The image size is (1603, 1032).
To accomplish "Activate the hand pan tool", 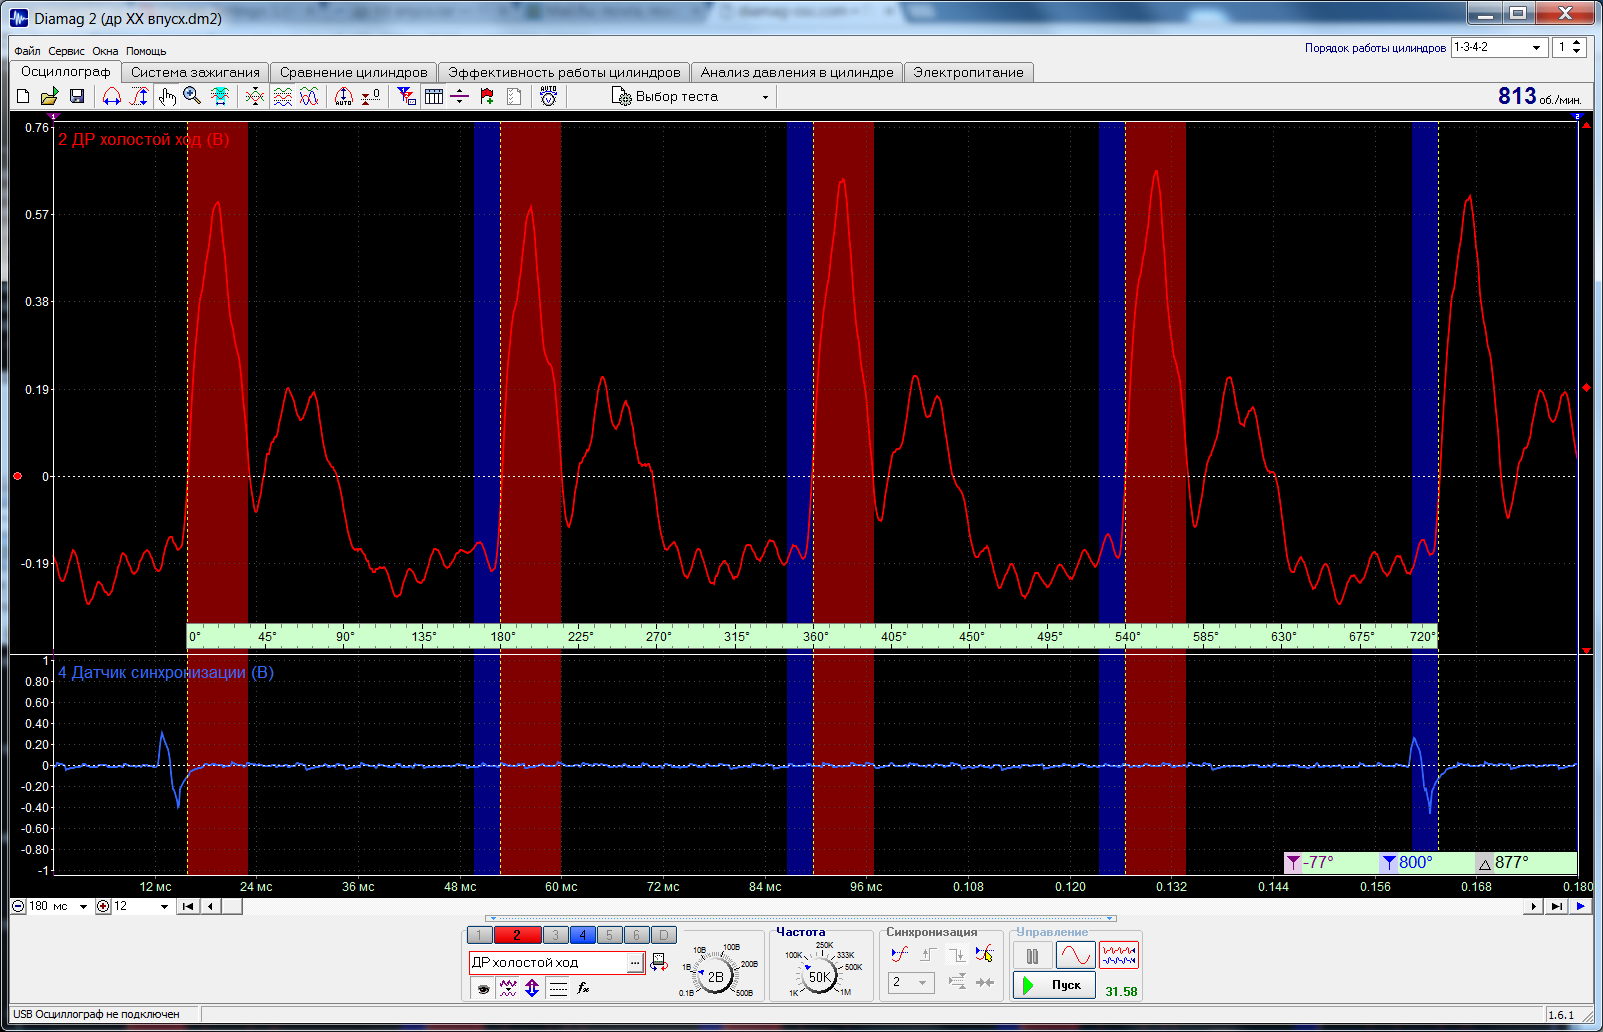I will pos(166,96).
